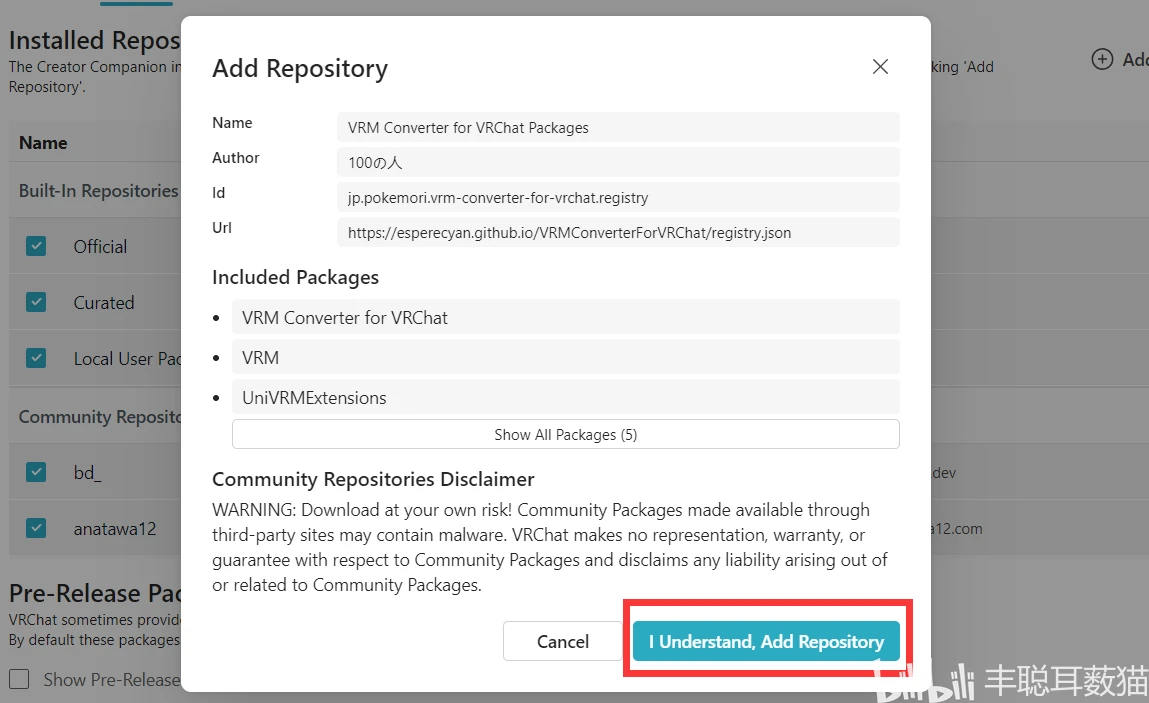The image size is (1149, 703).
Task: Disable the anatawa12 repository checkbox
Action: pos(36,528)
